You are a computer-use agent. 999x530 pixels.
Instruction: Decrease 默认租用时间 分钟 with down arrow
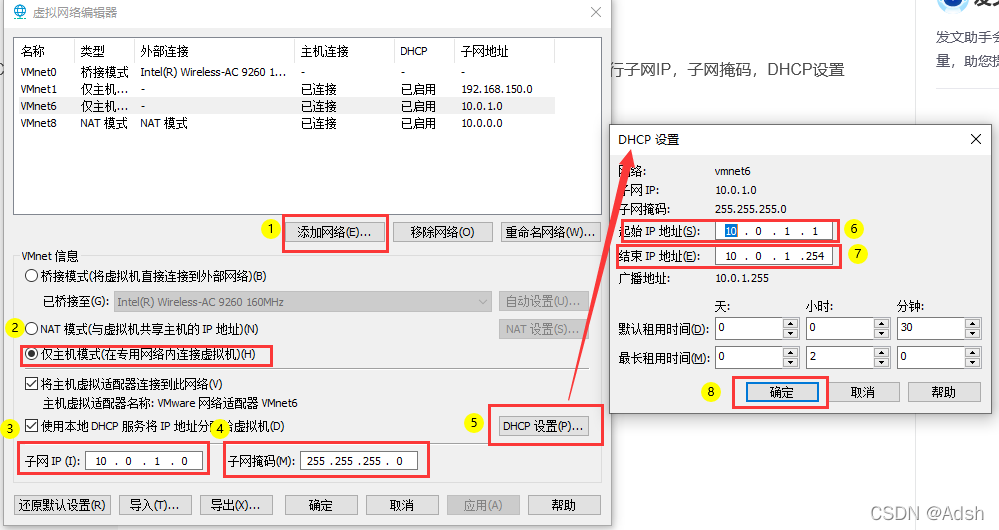(x=973, y=333)
